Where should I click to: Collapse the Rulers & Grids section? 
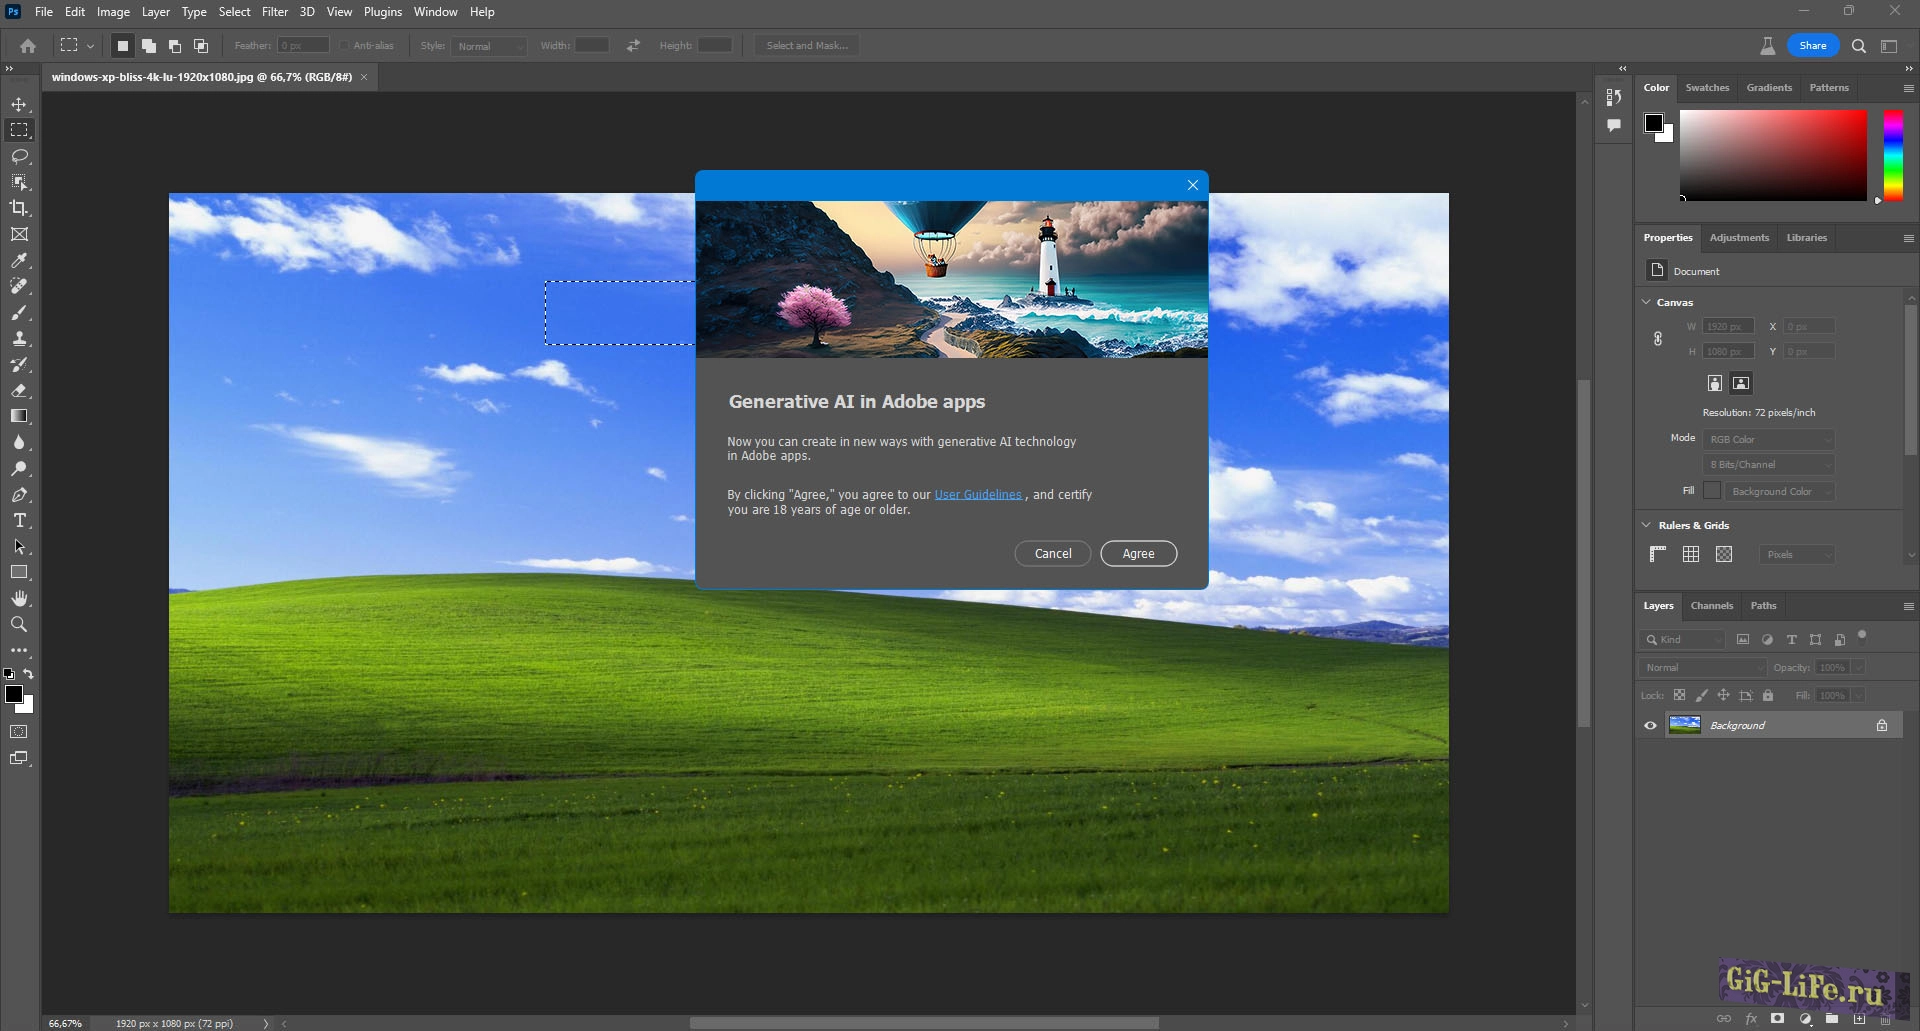pos(1647,525)
